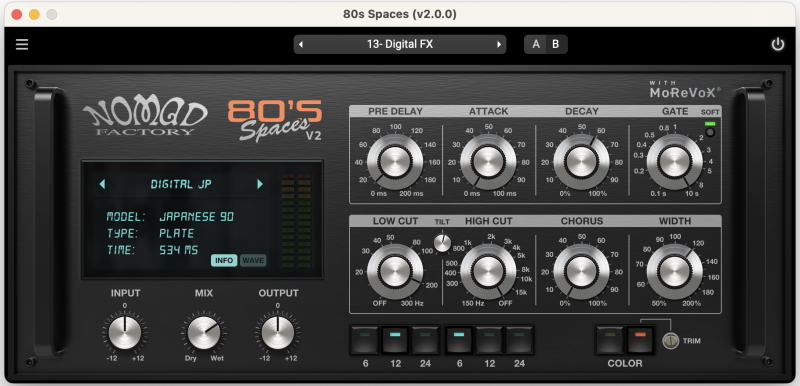Image resolution: width=800 pixels, height=386 pixels.
Task: Select the B comparison slot
Action: (556, 44)
